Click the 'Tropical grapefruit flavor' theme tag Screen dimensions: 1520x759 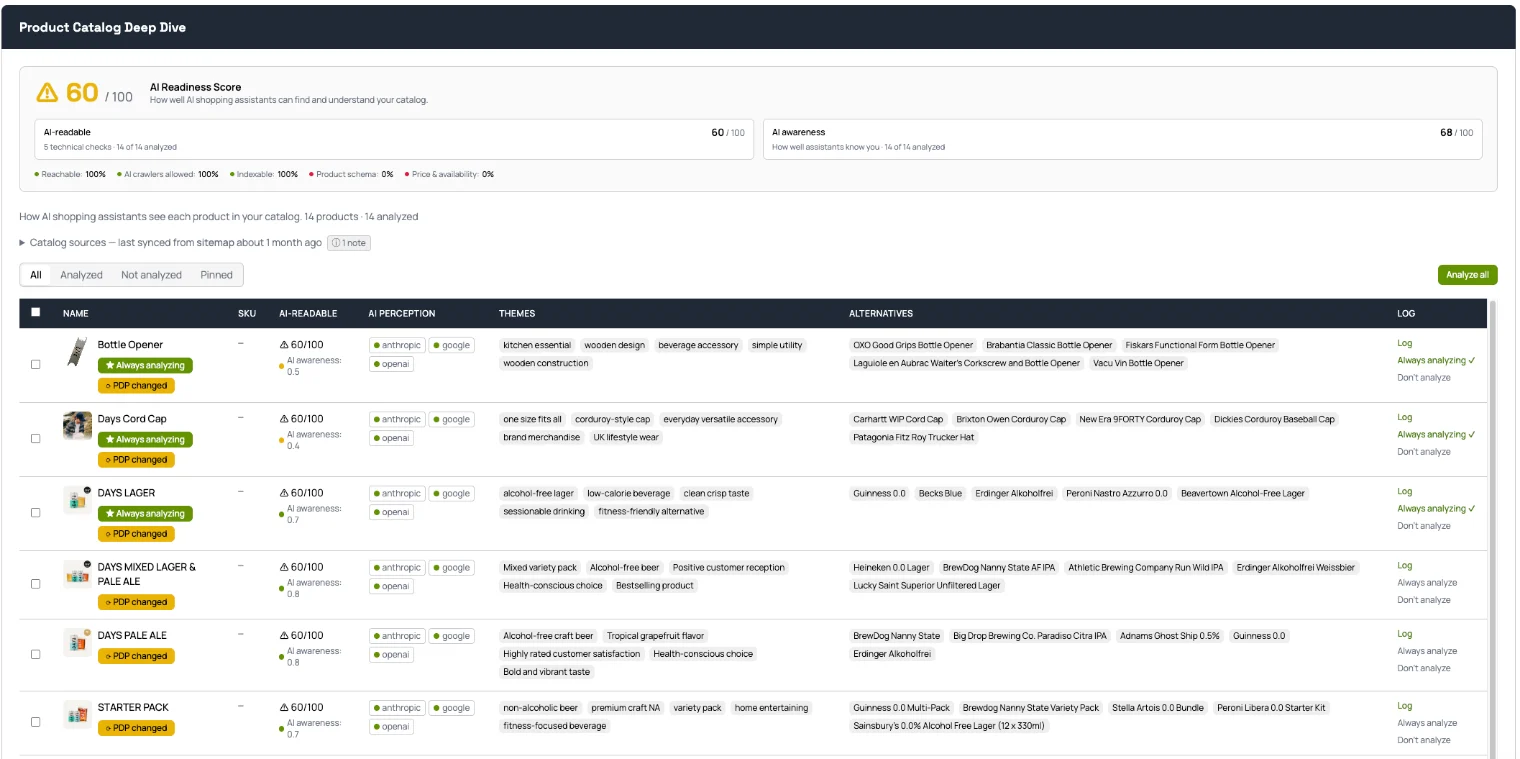pos(656,636)
